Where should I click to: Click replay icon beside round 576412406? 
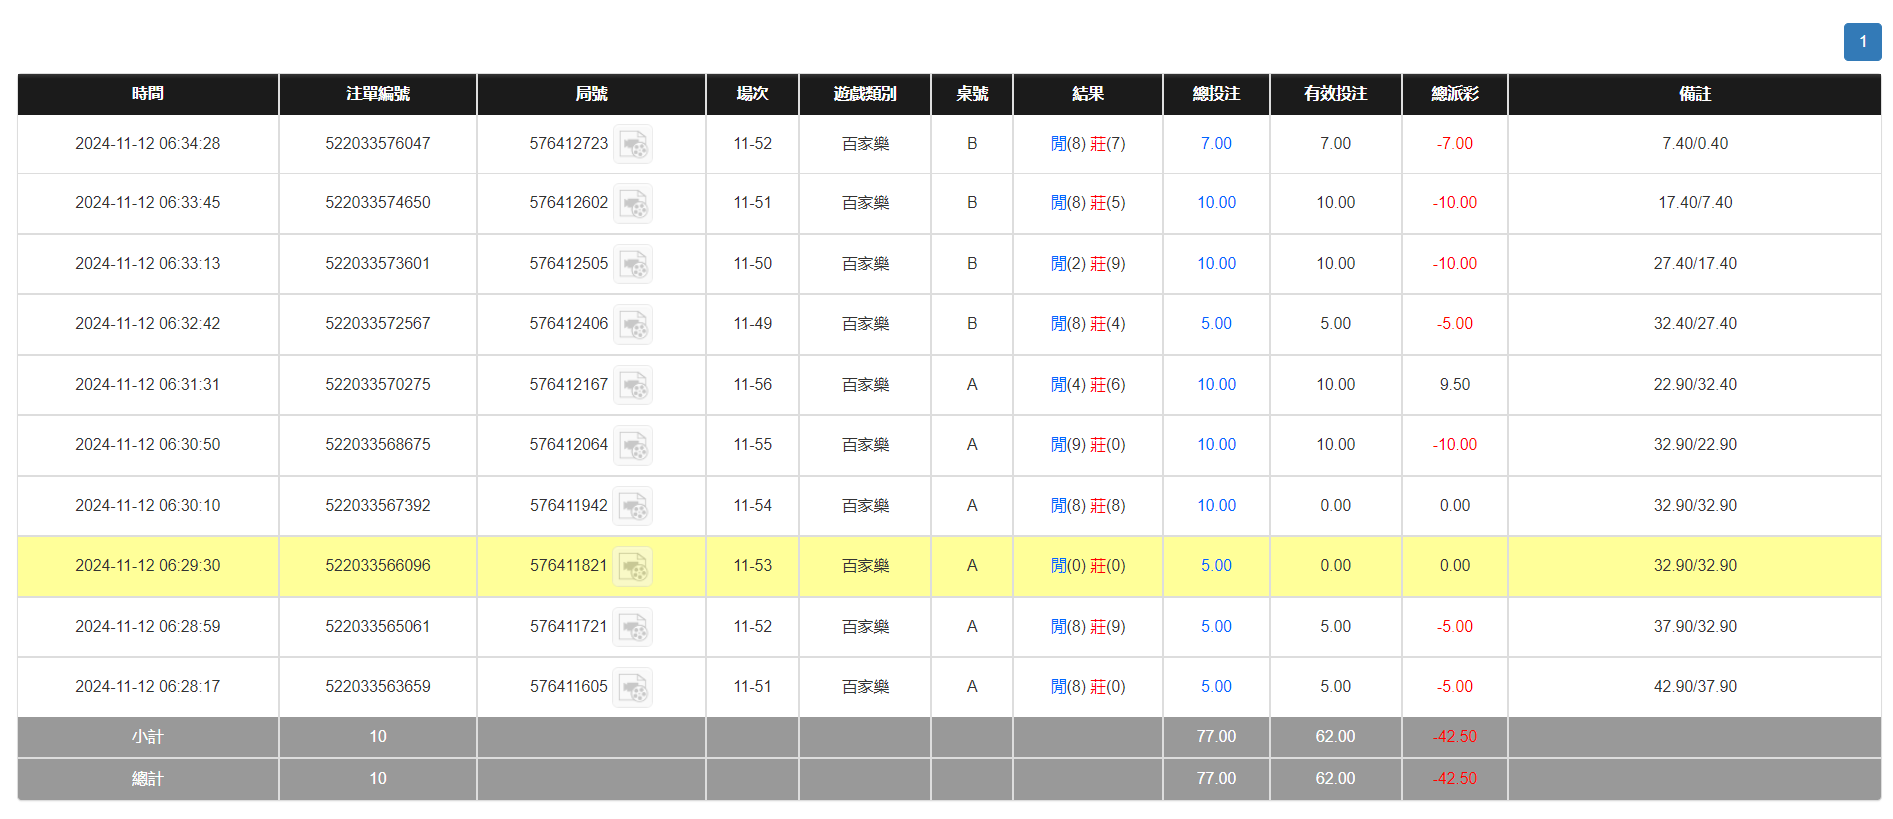coord(633,325)
